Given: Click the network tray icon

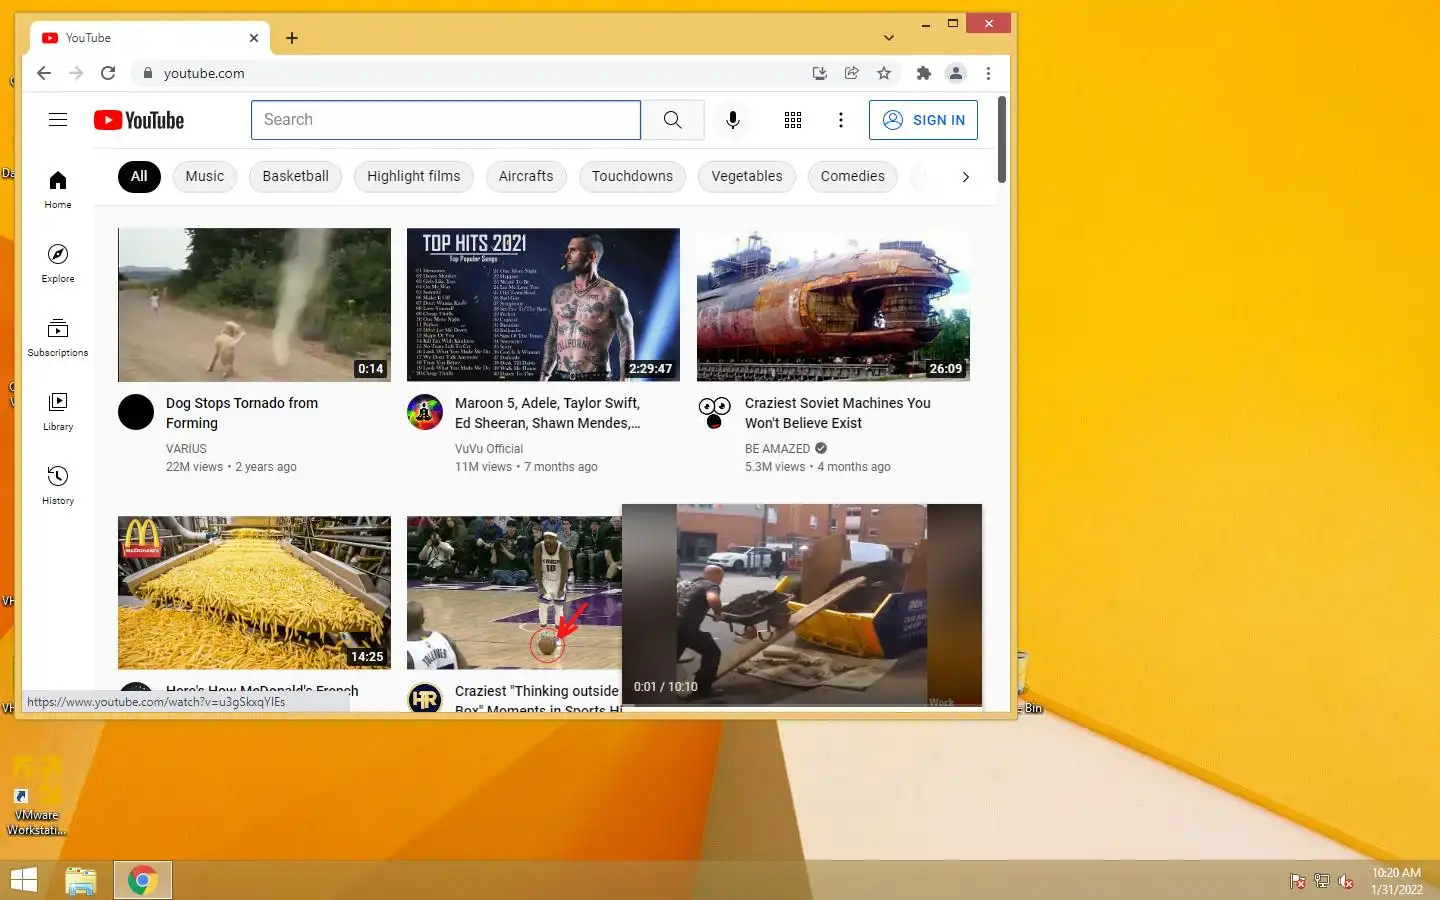Looking at the screenshot, I should 1322,881.
